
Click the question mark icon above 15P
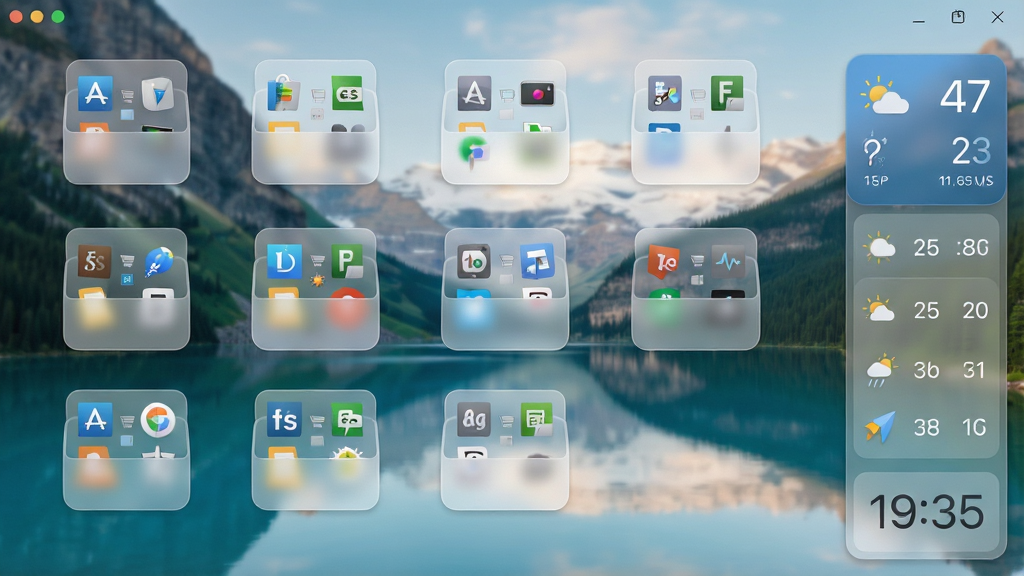[x=874, y=152]
